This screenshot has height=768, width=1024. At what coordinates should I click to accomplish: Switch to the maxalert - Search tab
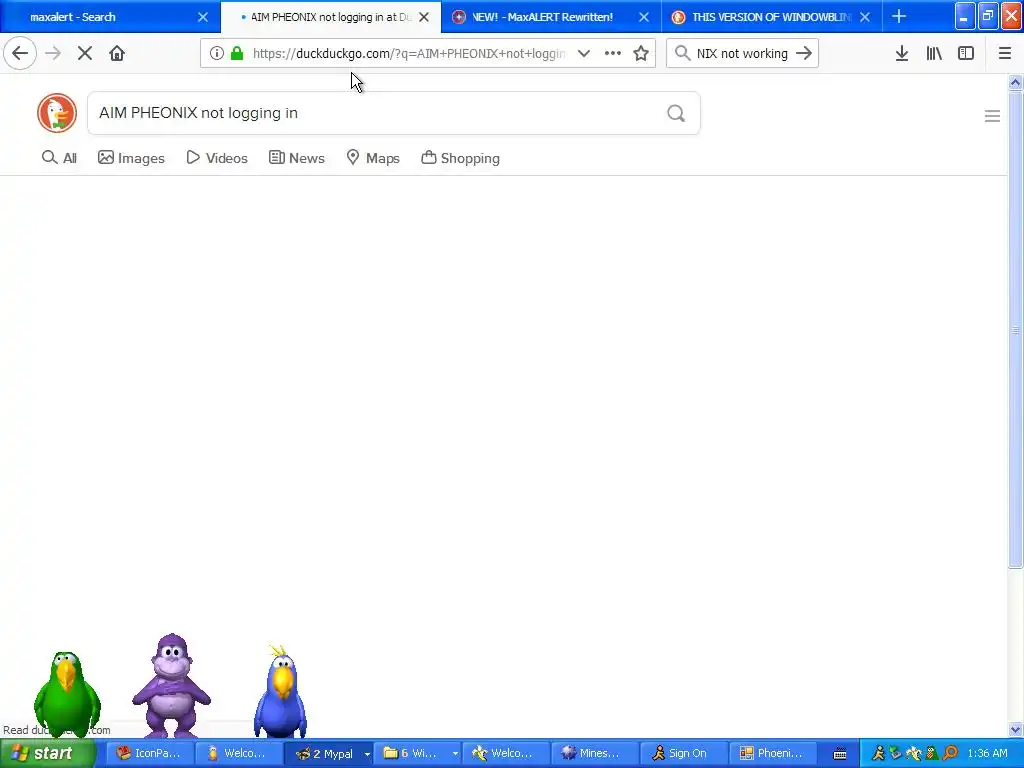[x=110, y=16]
